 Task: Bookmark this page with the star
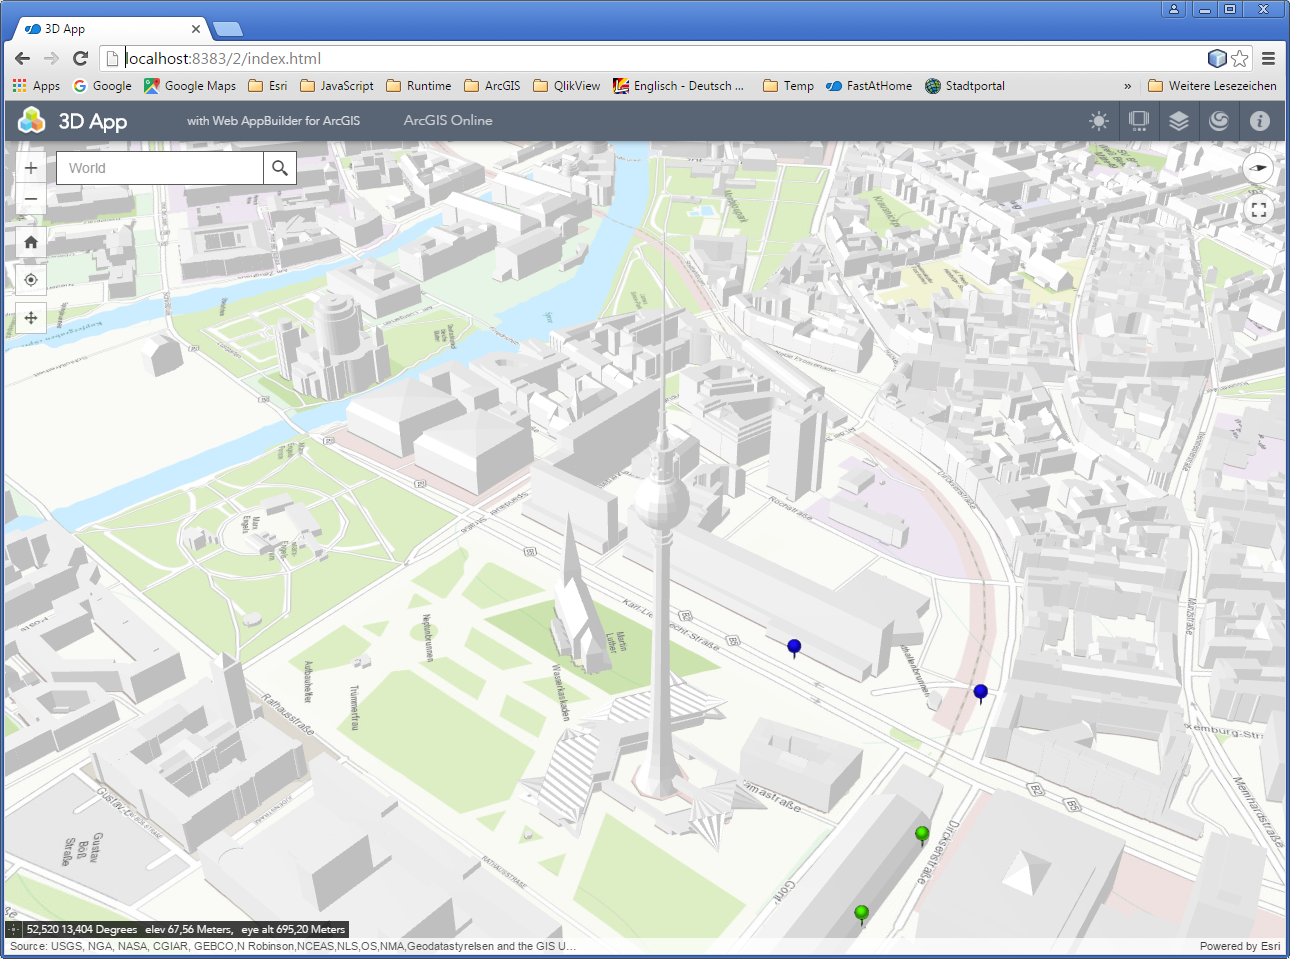1240,58
